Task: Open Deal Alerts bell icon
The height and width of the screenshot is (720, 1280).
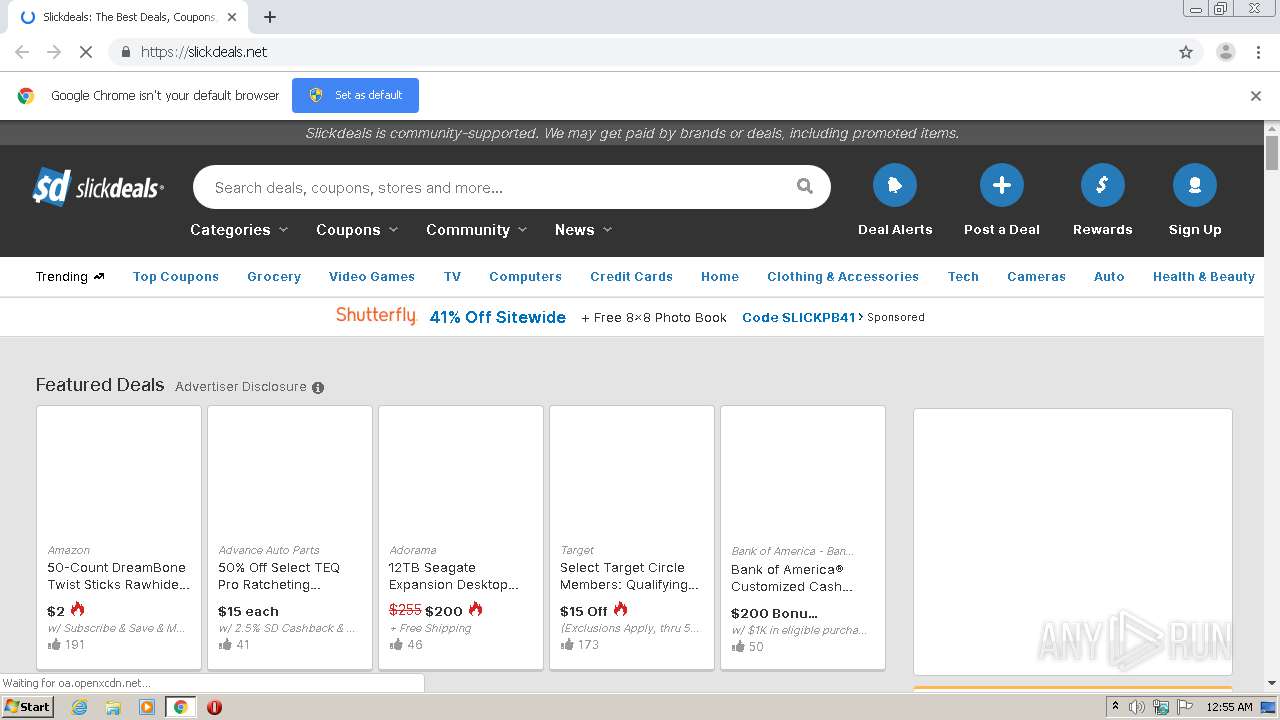Action: (x=895, y=185)
